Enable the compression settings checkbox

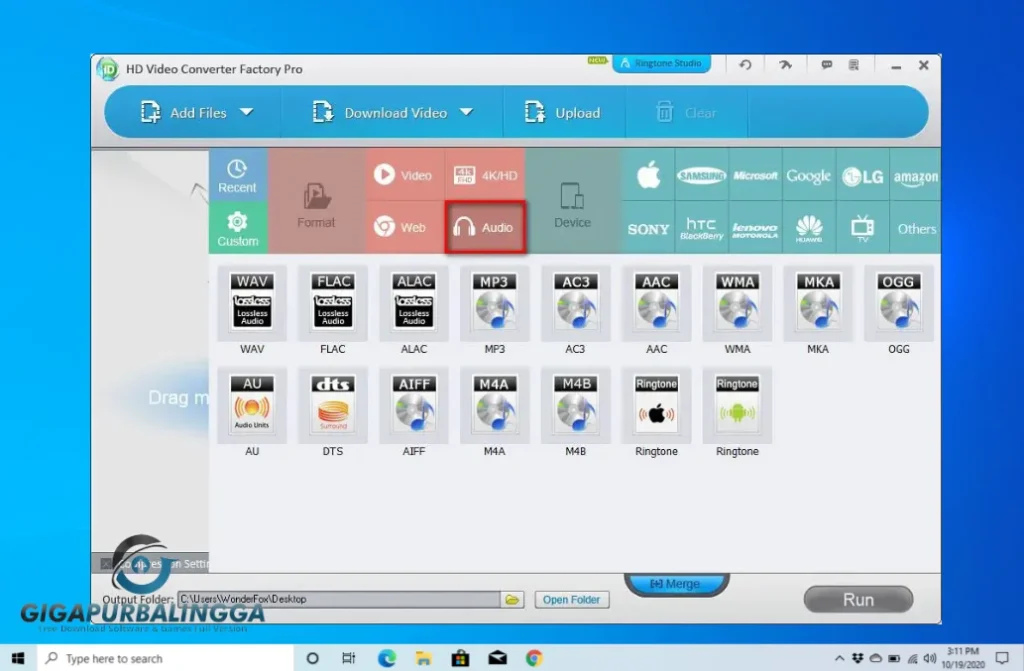[107, 563]
